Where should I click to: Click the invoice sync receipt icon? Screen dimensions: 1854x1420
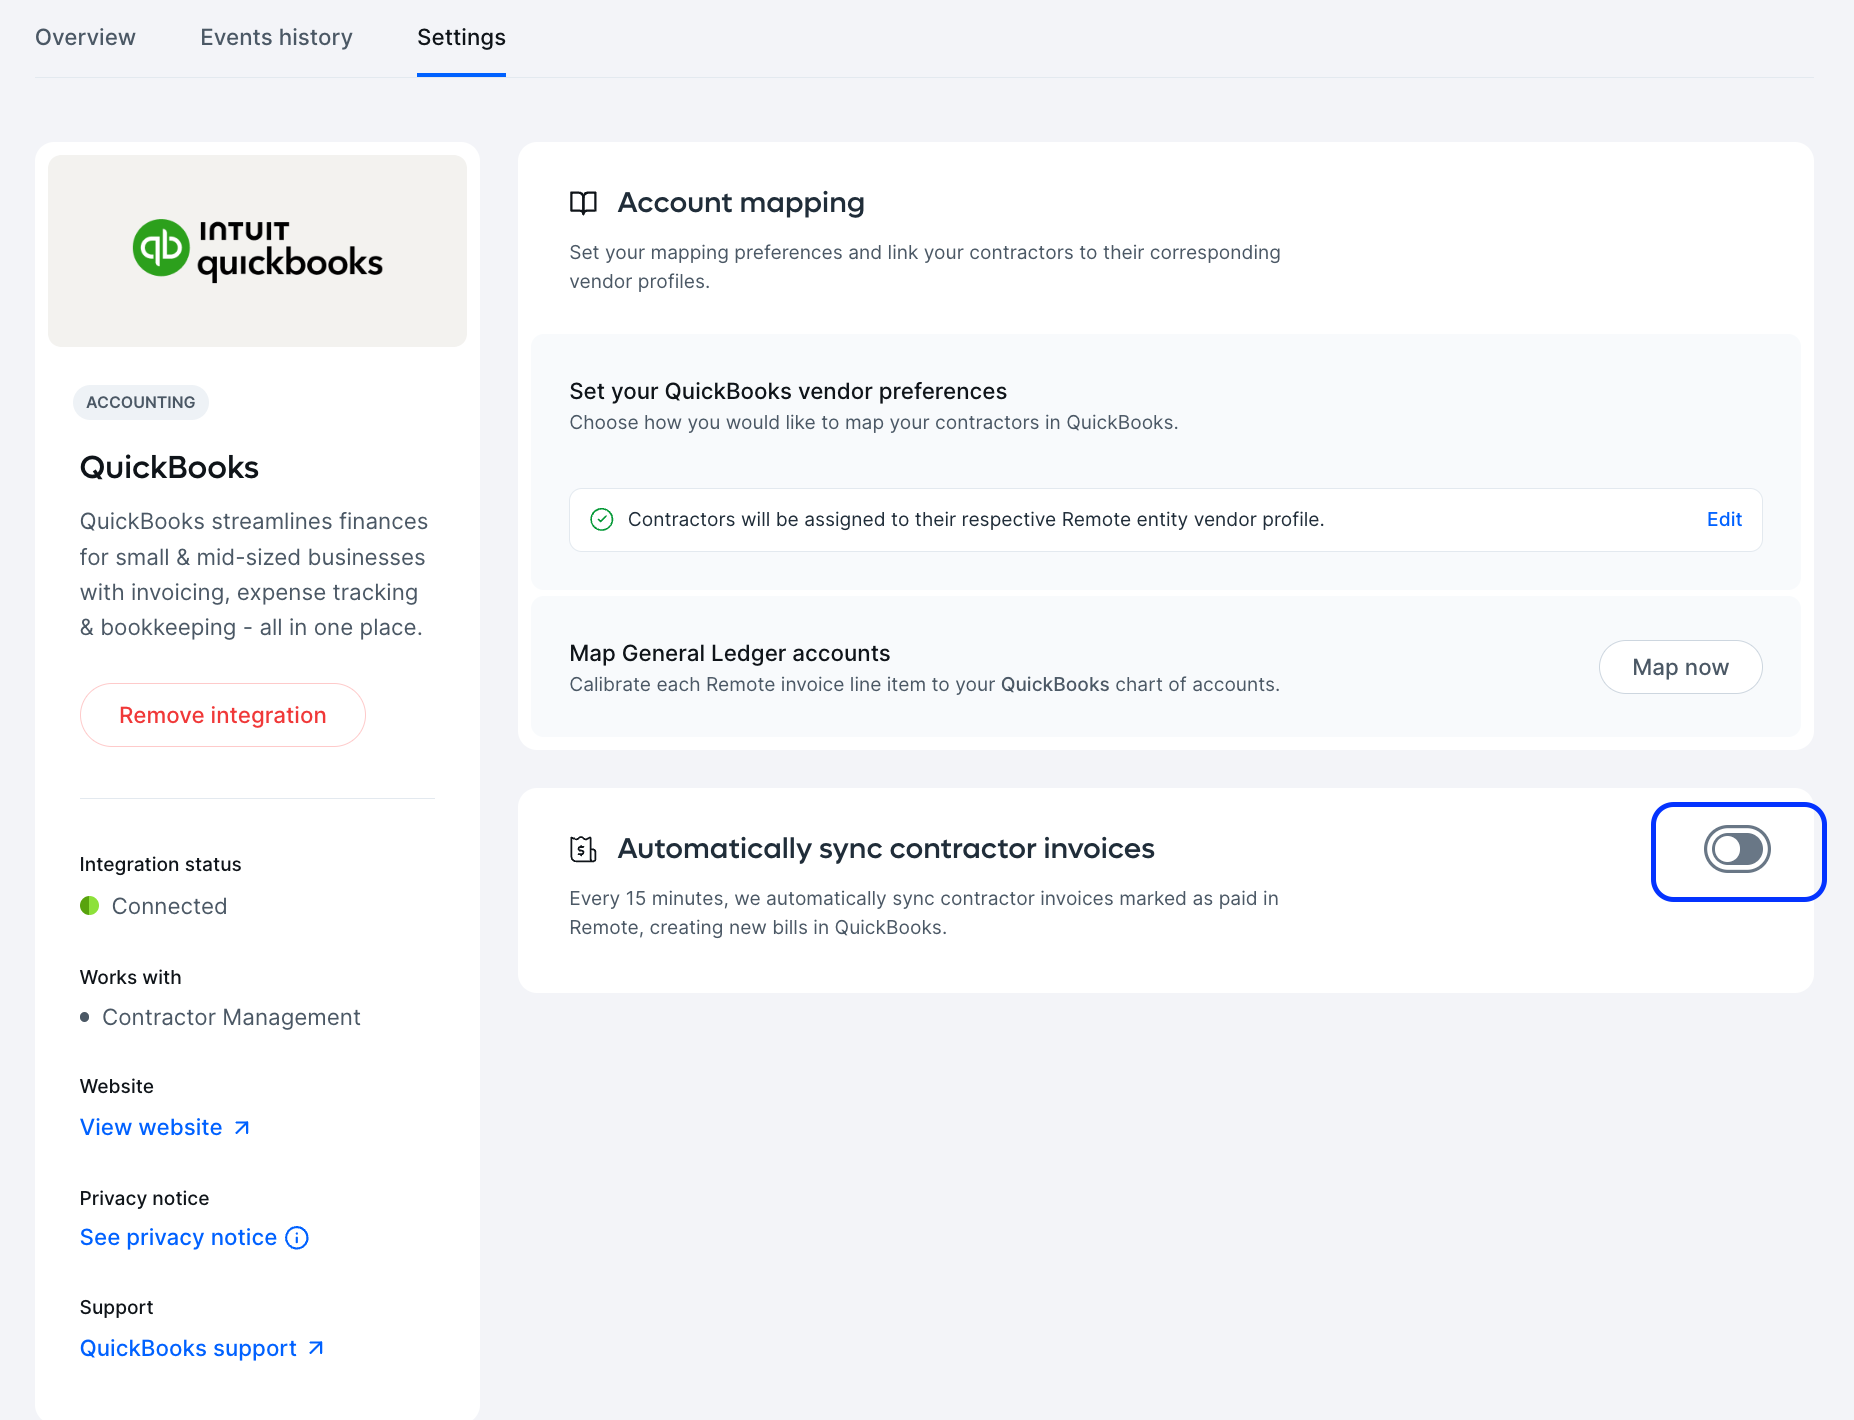[x=583, y=849]
